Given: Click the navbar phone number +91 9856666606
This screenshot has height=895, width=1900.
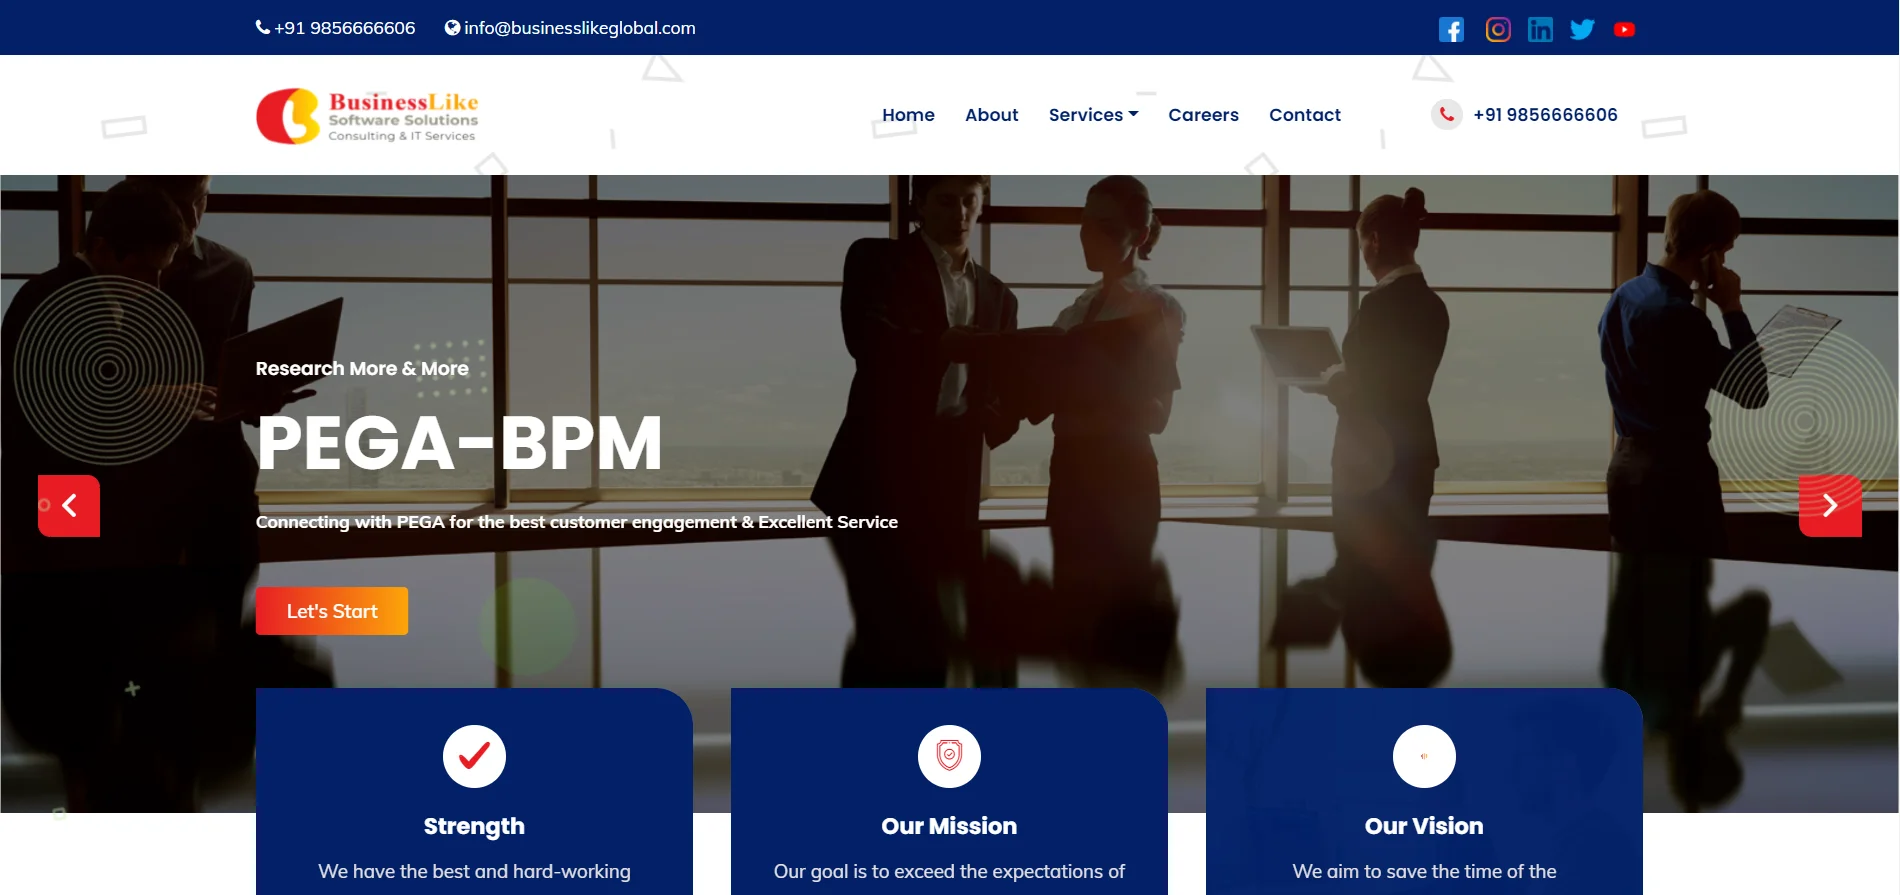Looking at the screenshot, I should click(x=1545, y=115).
